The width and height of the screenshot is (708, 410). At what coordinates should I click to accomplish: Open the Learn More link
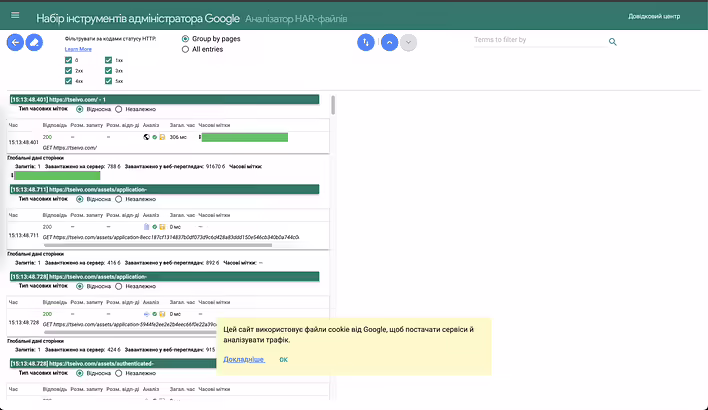[x=78, y=49]
